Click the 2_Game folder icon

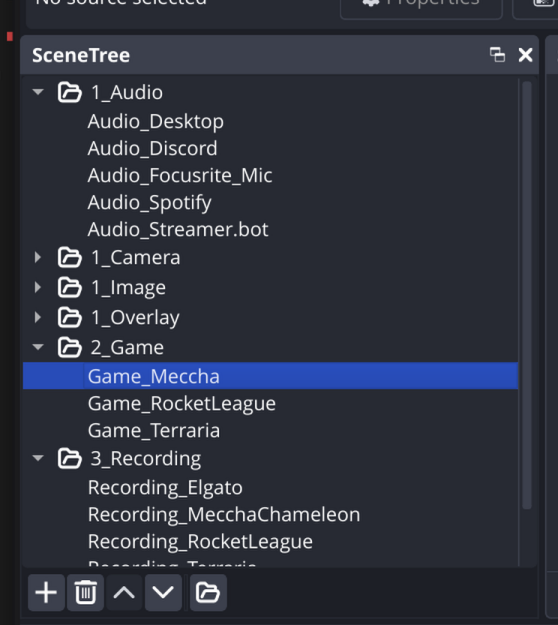point(70,348)
